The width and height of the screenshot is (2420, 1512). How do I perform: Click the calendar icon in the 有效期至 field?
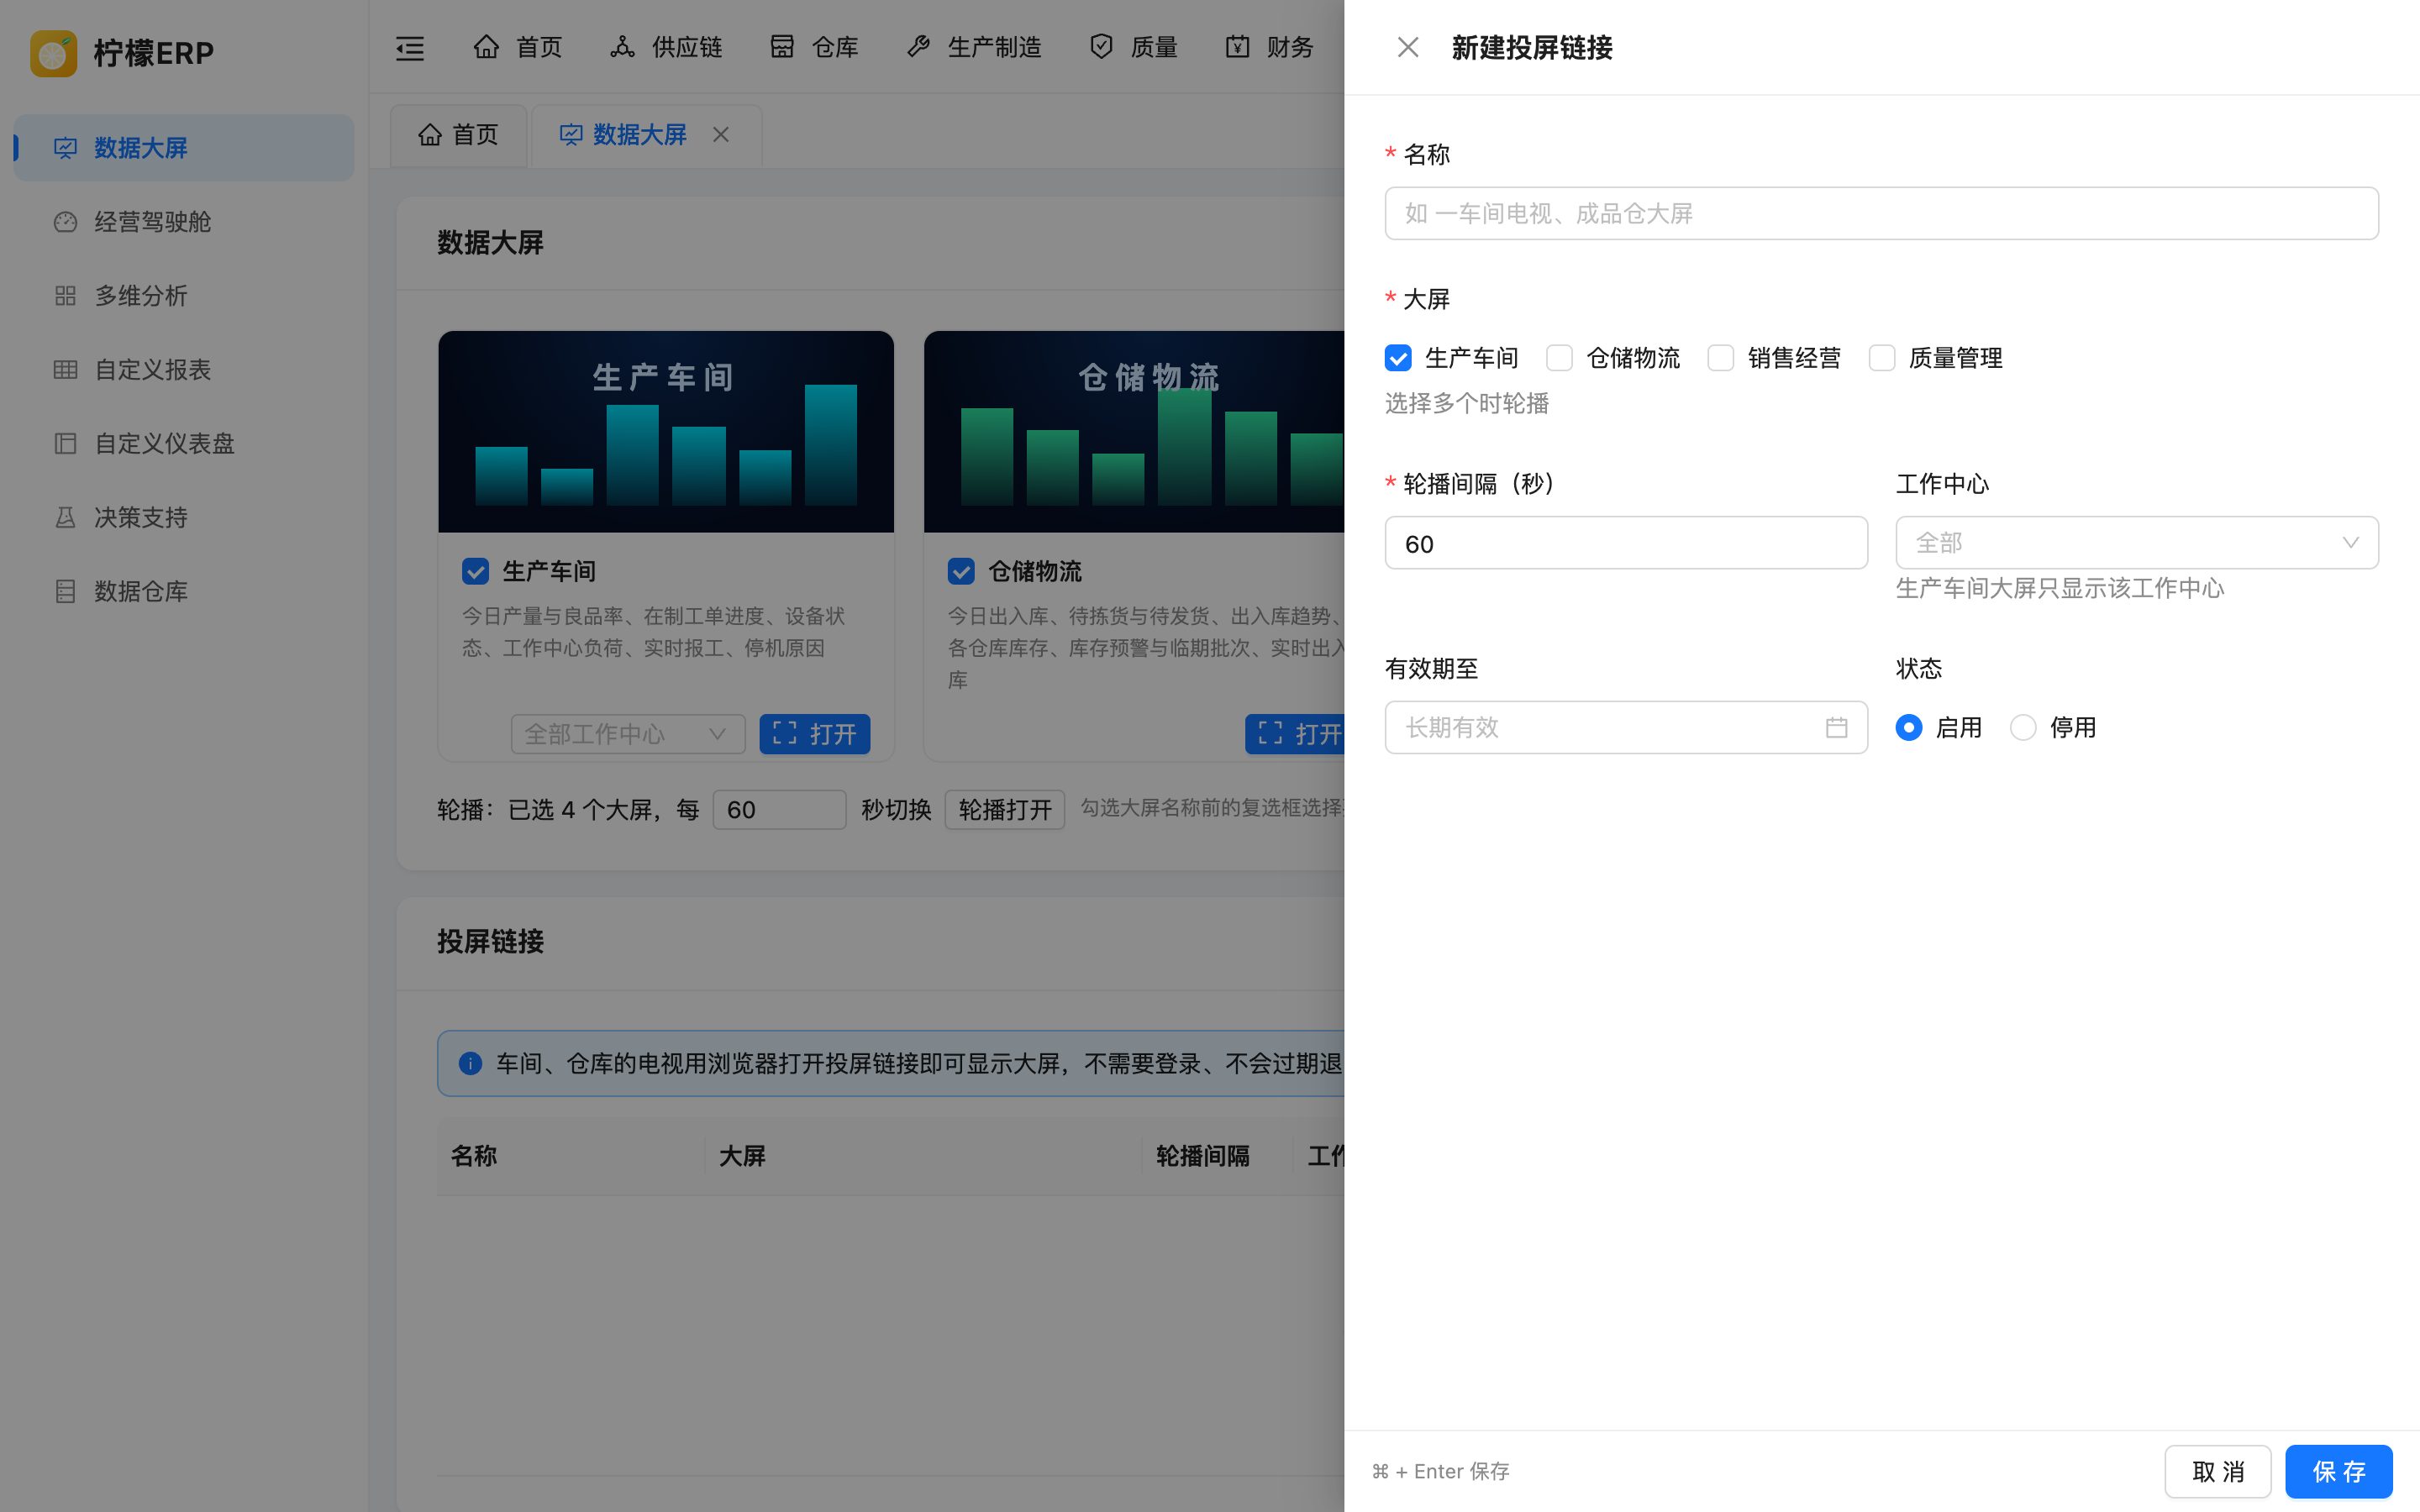pyautogui.click(x=1836, y=728)
